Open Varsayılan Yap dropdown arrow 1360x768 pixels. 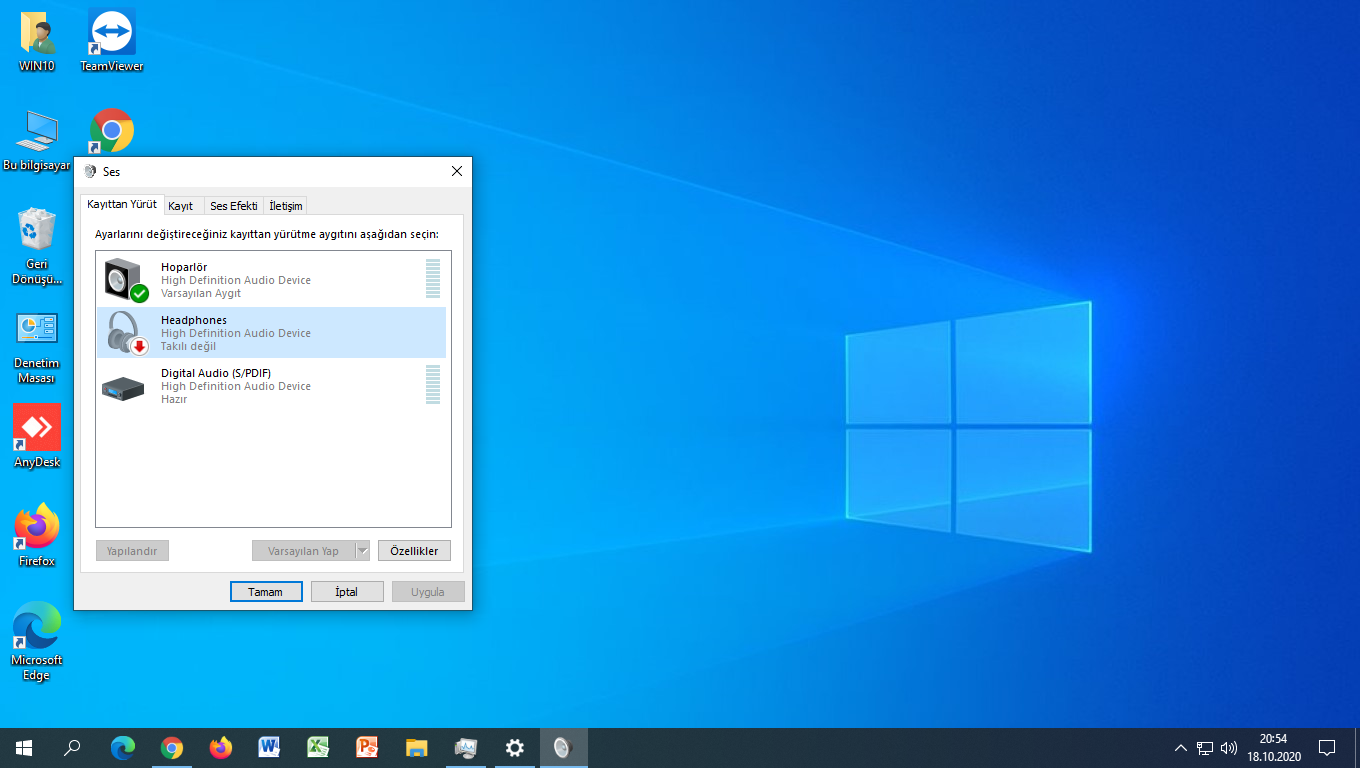tap(363, 551)
